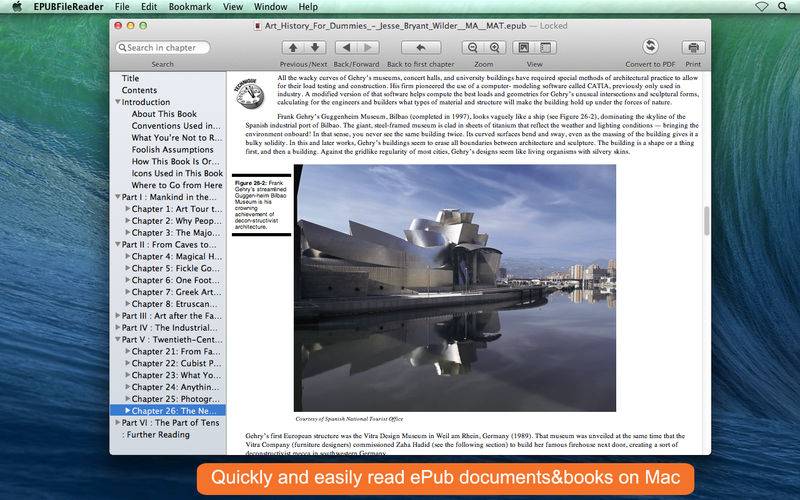Zoom in with plus magnifier
Viewport: 800px width, 500px height.
(495, 47)
